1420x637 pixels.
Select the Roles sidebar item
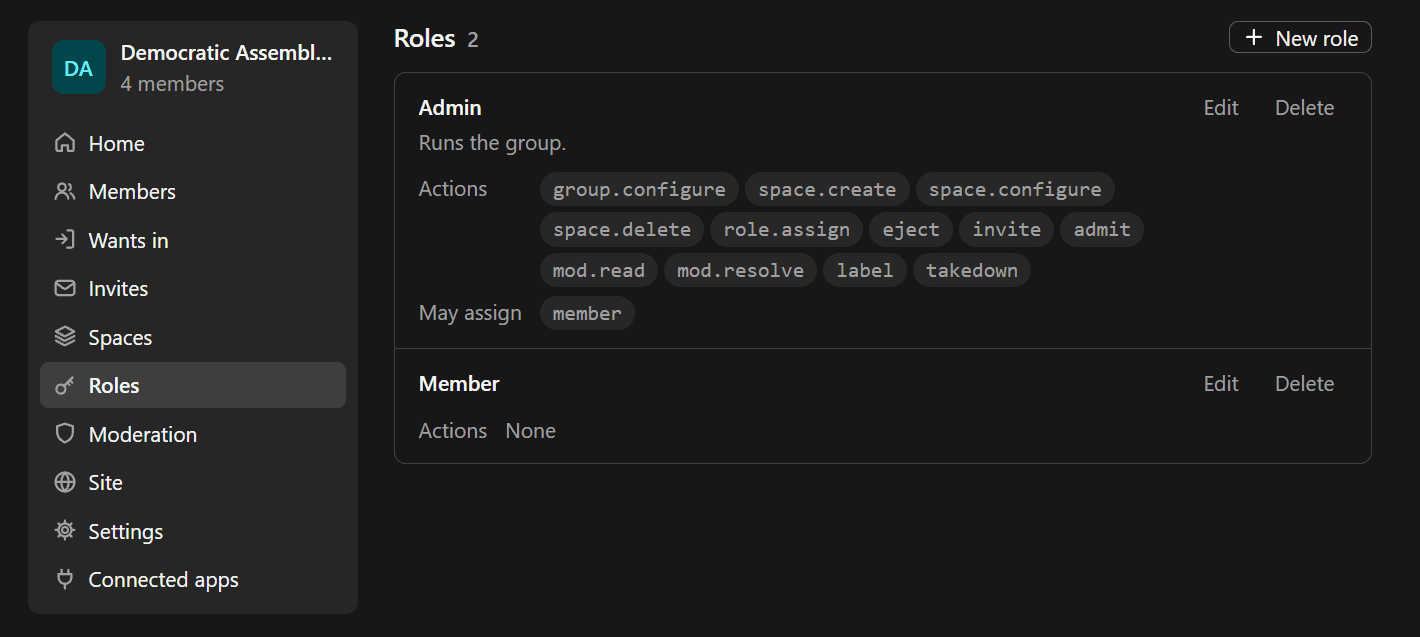point(193,385)
